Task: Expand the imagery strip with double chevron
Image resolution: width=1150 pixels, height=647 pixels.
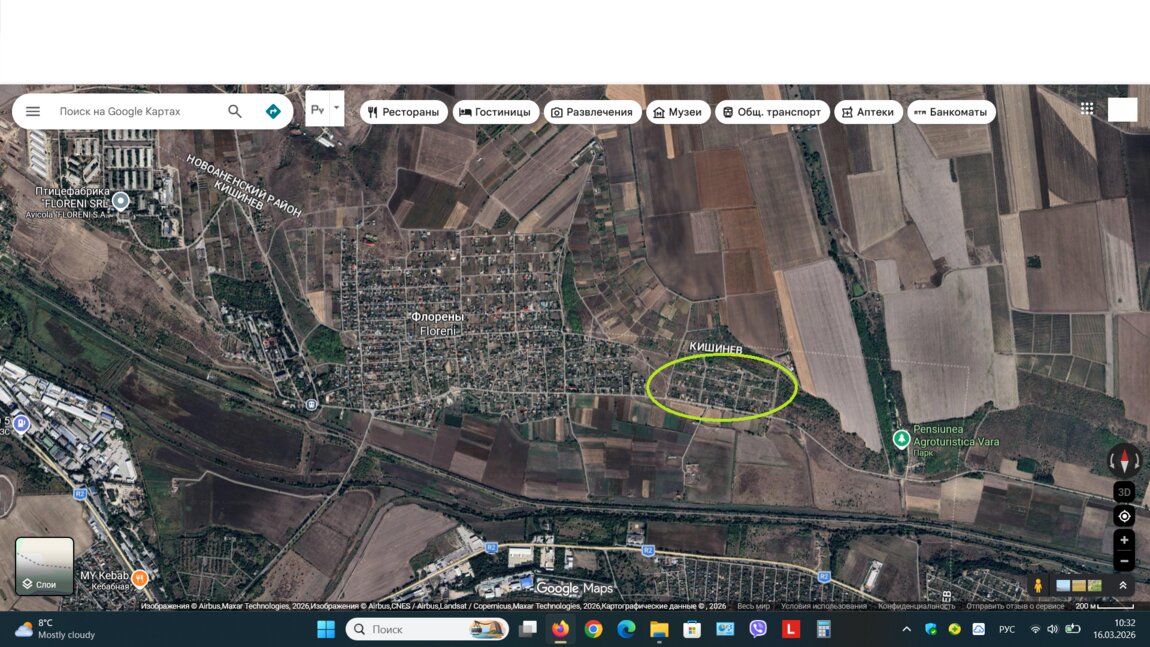Action: pos(1123,585)
